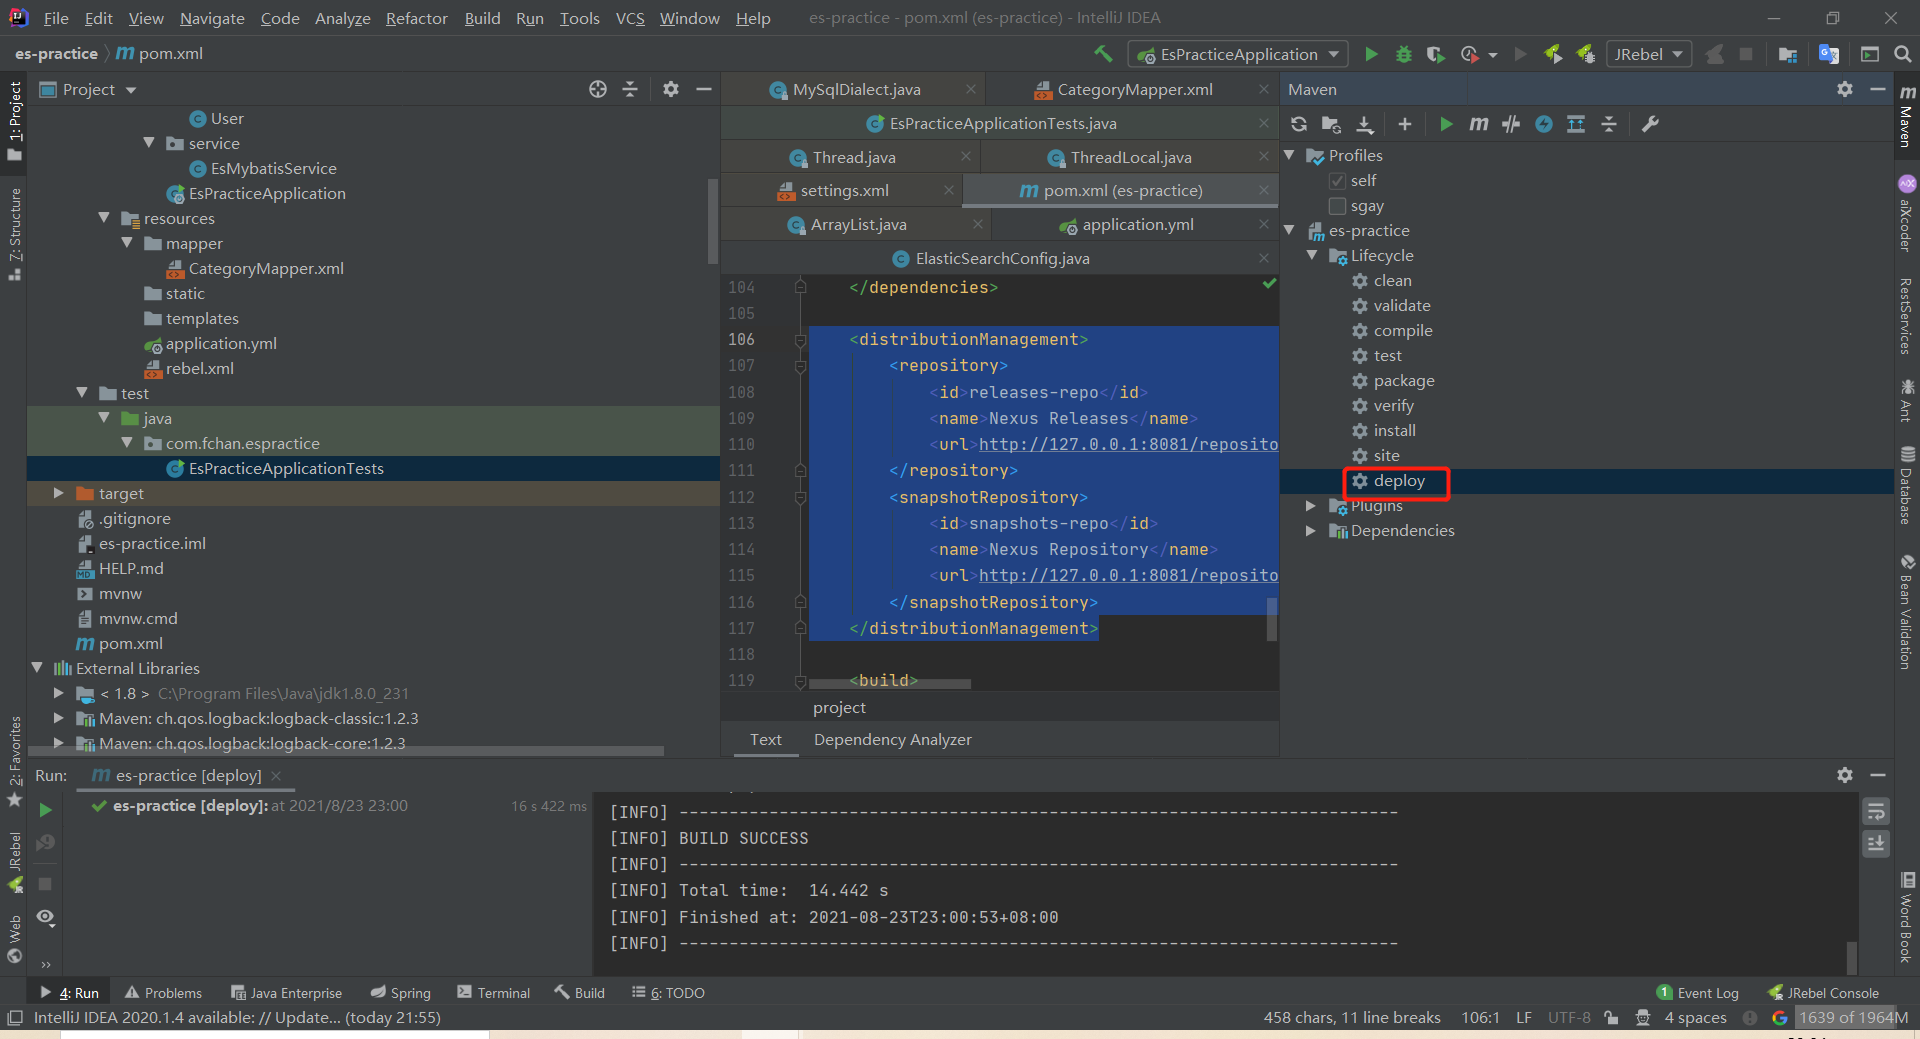The image size is (1920, 1039).
Task: Show Maven dependencies diagram icon
Action: pos(1576,124)
